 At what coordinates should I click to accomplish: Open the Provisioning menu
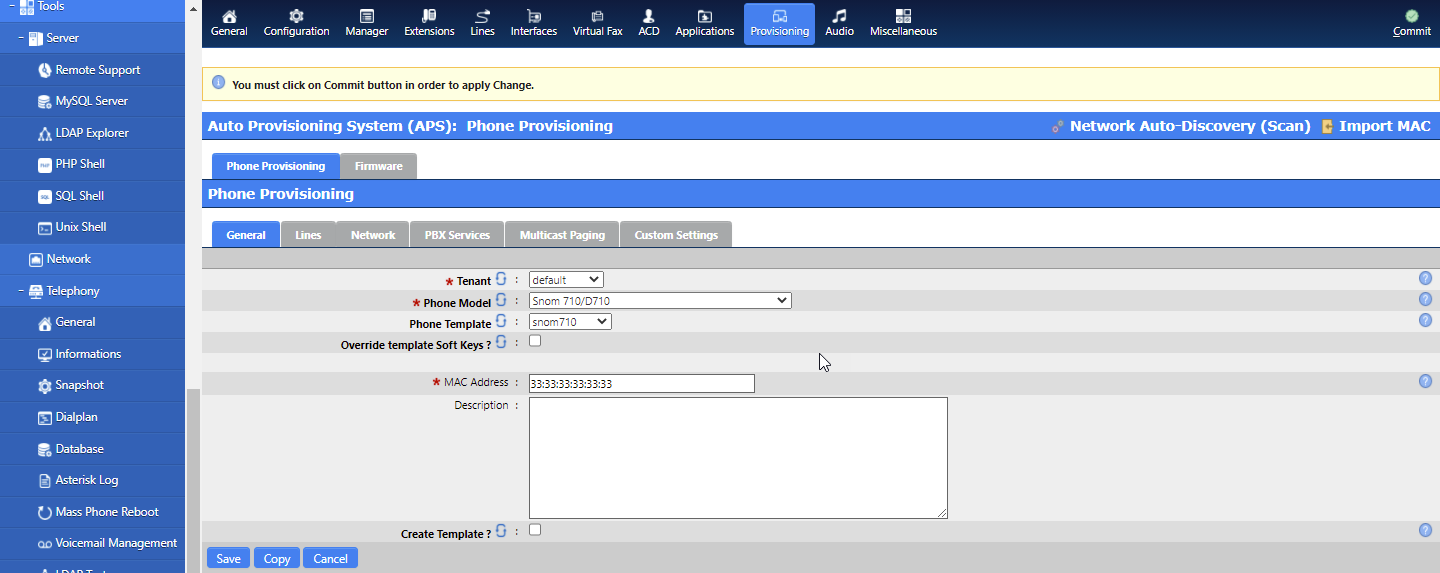[x=779, y=23]
